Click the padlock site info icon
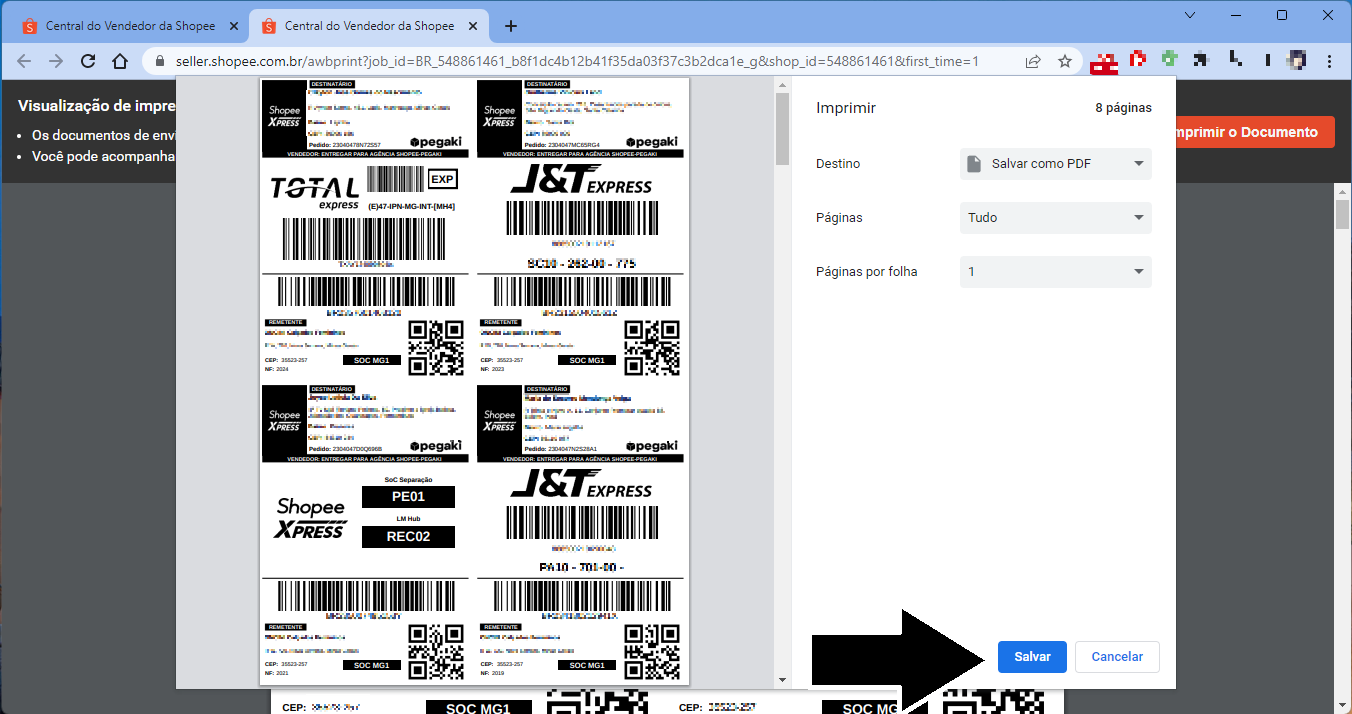 click(159, 62)
